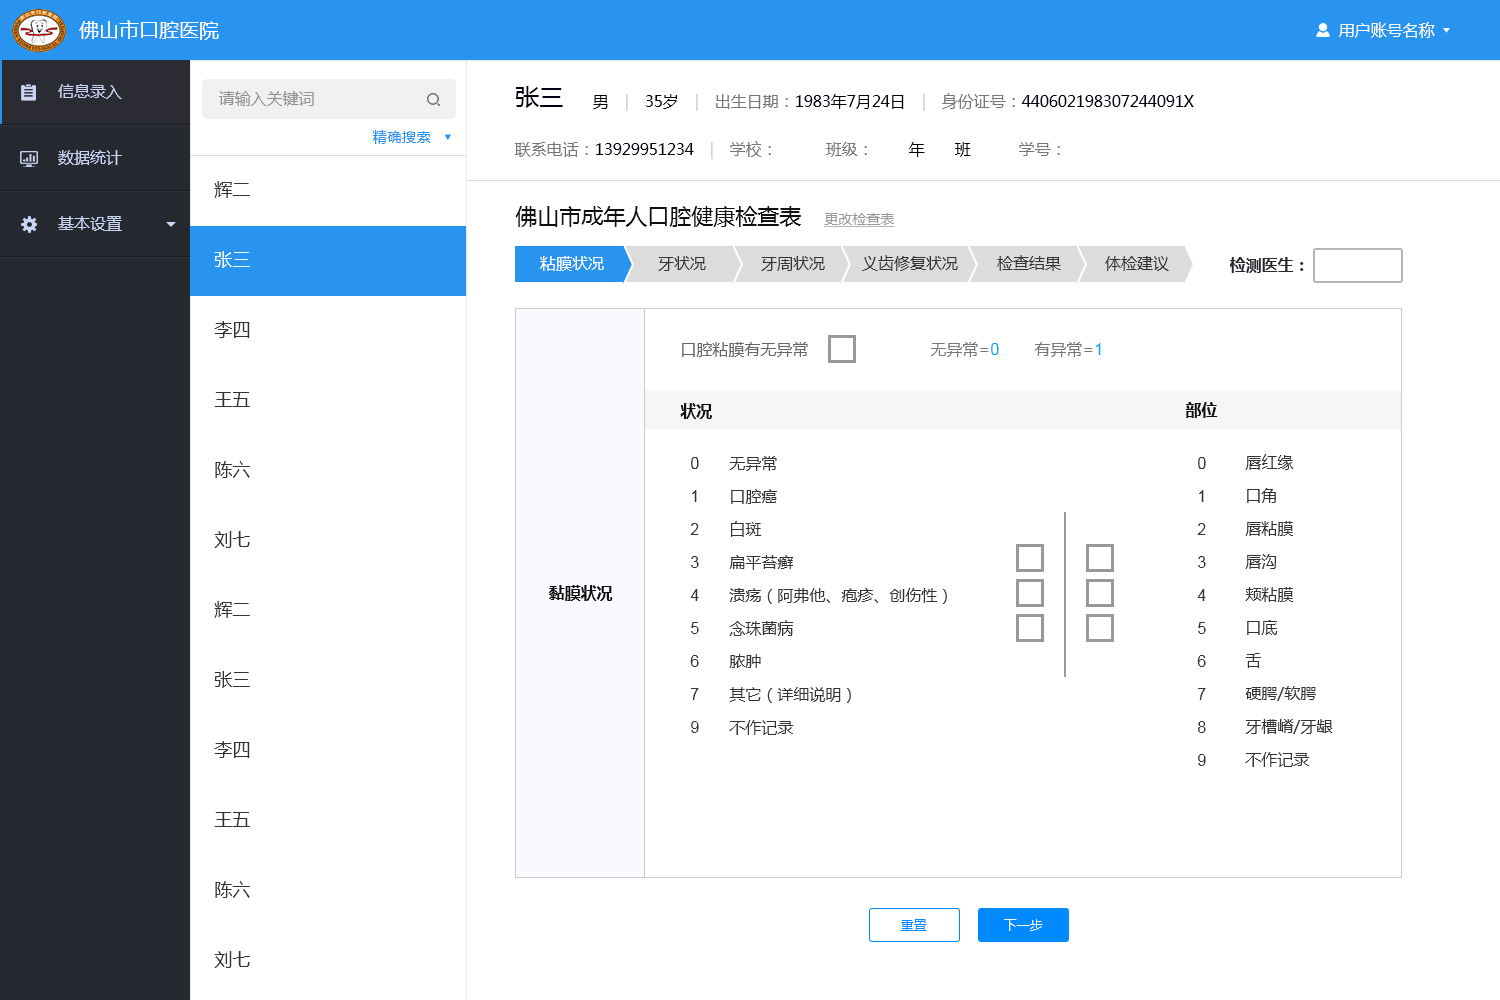
Task: Click the search magnifier icon
Action: click(x=433, y=99)
